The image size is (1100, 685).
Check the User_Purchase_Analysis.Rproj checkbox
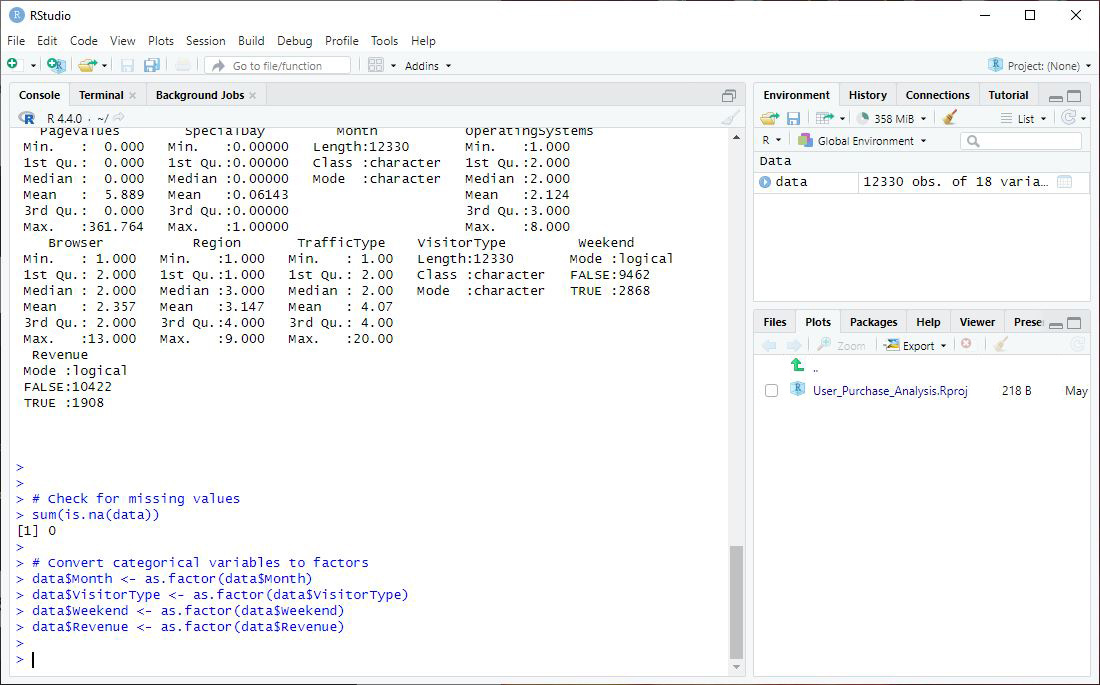point(771,391)
